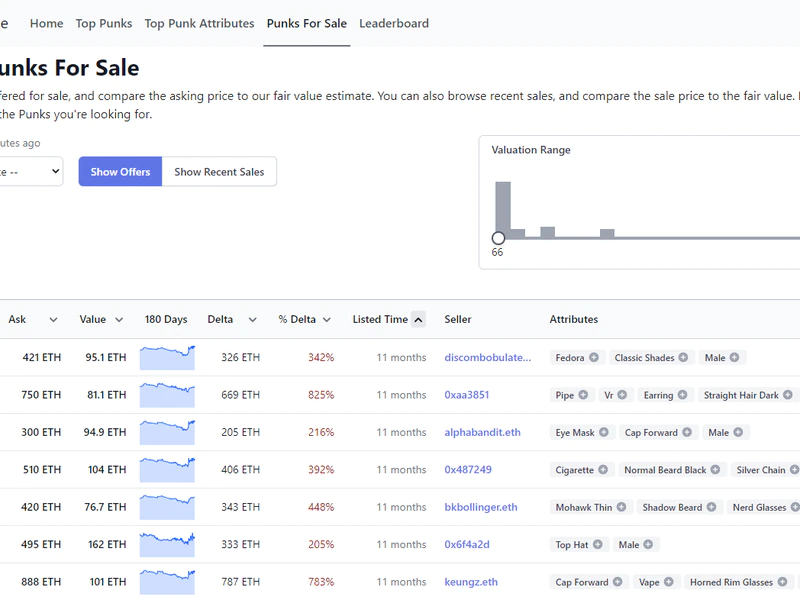The image size is (800, 600).
Task: Click plus icon on Top Hat
Action: click(x=597, y=544)
